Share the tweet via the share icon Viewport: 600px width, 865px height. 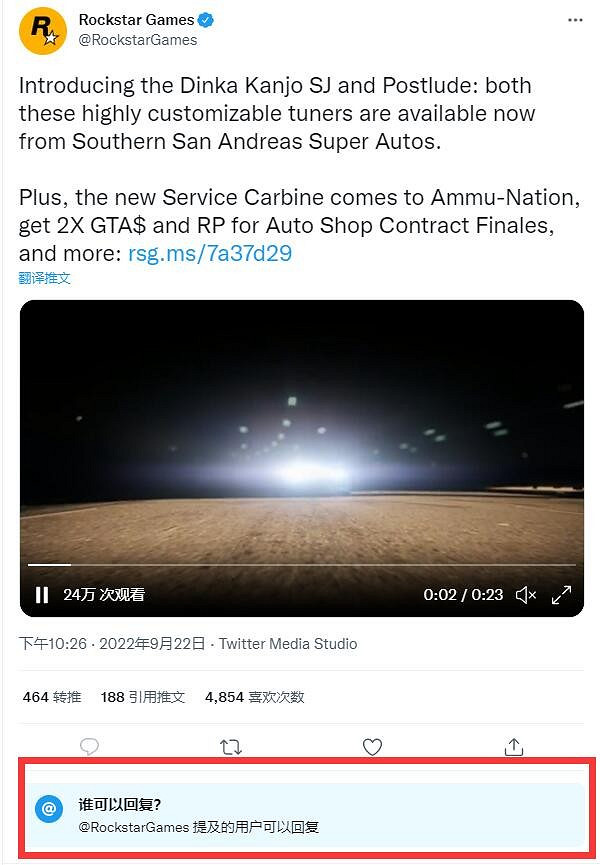514,746
